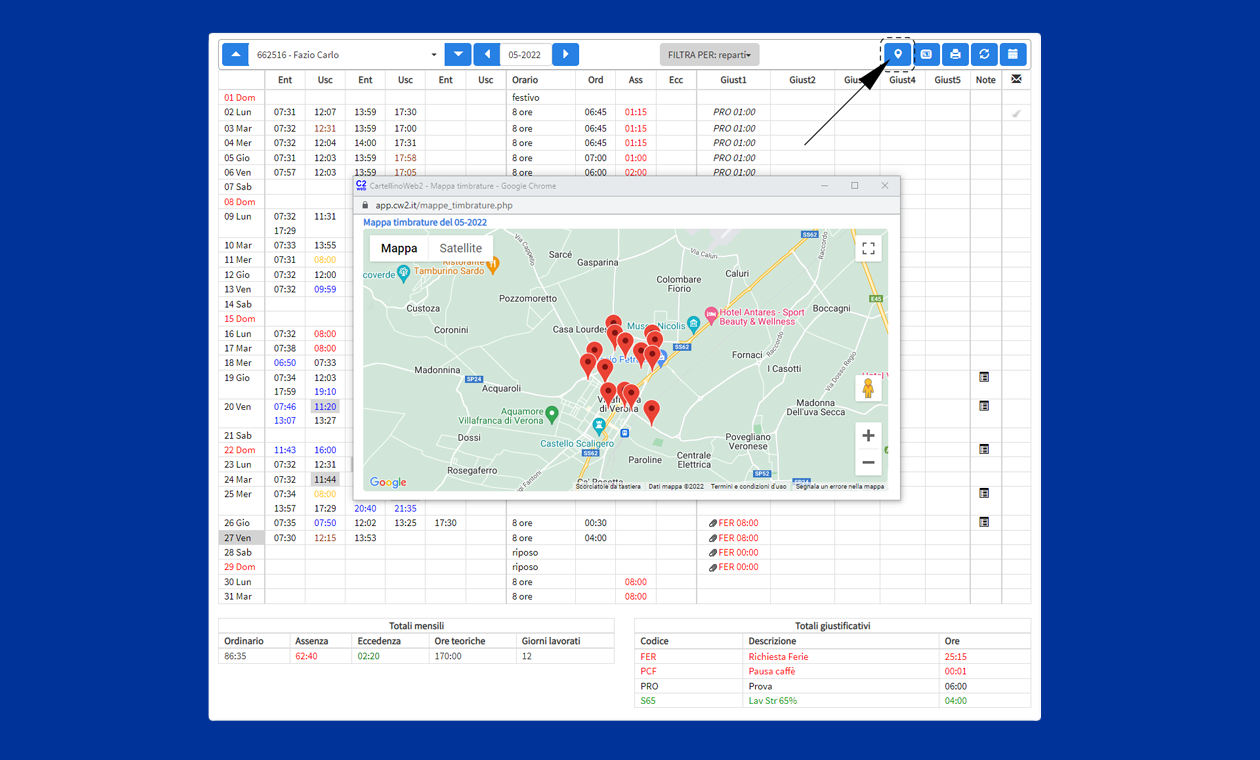Click Lav Str 65% in totals table
The height and width of the screenshot is (760, 1260).
774,701
